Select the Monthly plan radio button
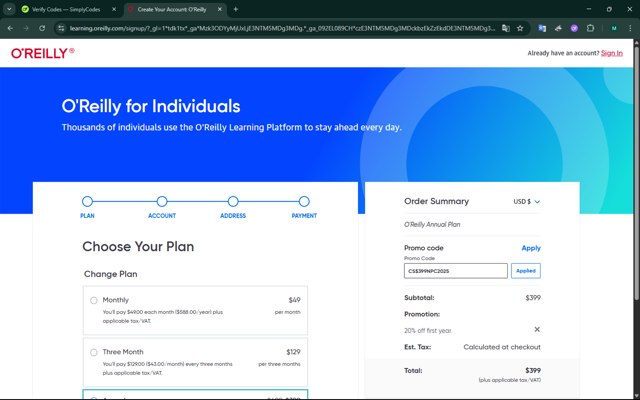 (94, 300)
